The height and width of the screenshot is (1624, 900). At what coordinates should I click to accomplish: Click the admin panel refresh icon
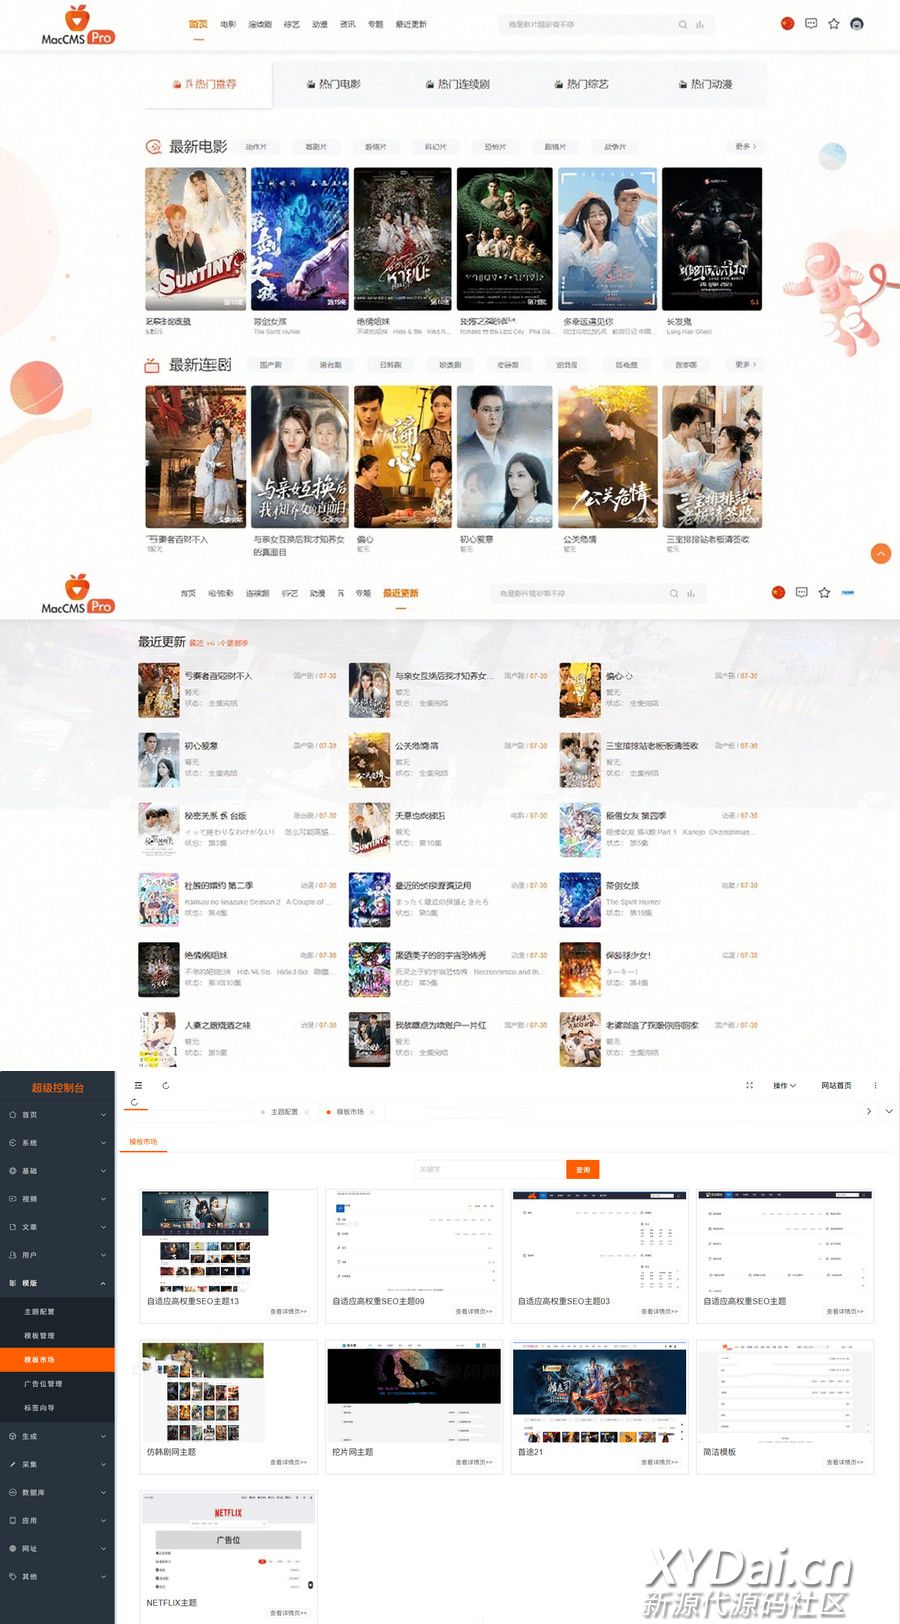[x=165, y=1085]
